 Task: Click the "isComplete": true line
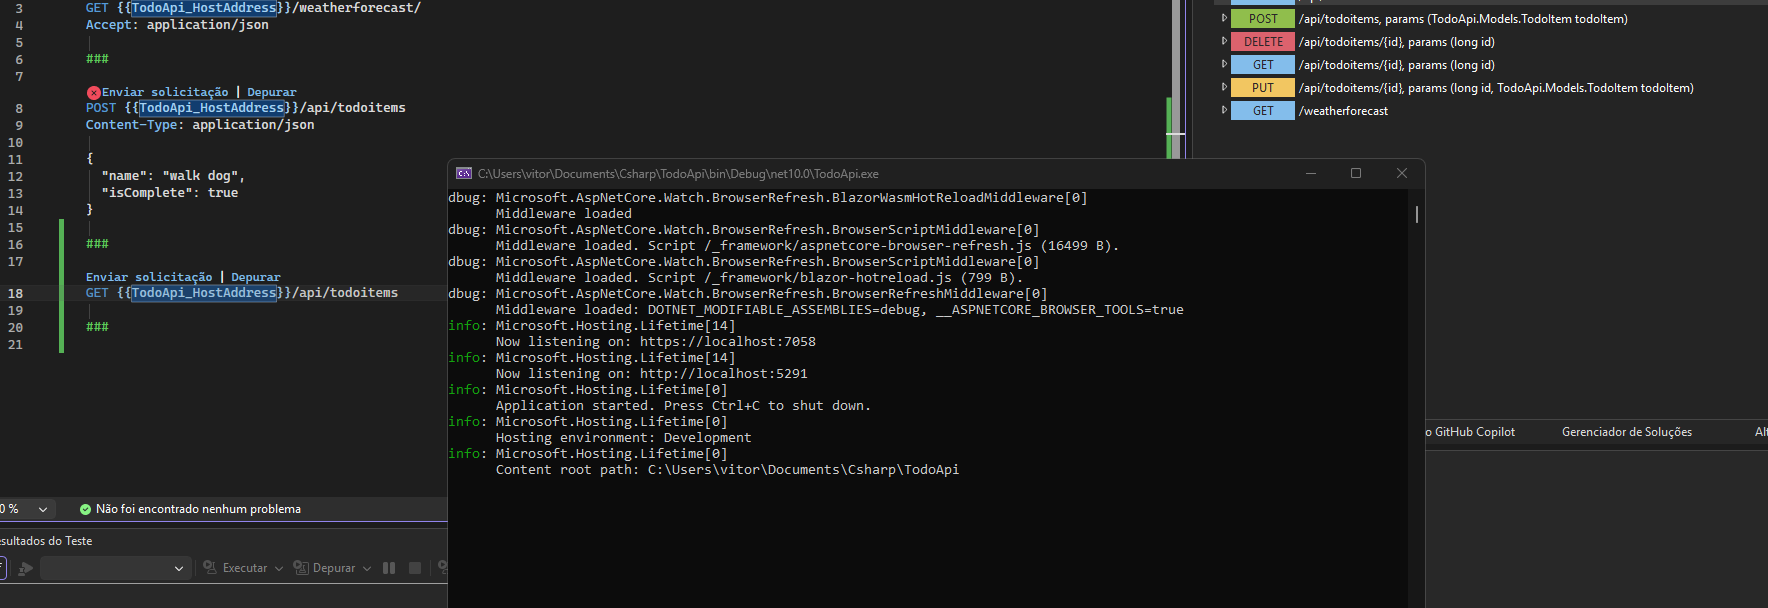pyautogui.click(x=169, y=193)
